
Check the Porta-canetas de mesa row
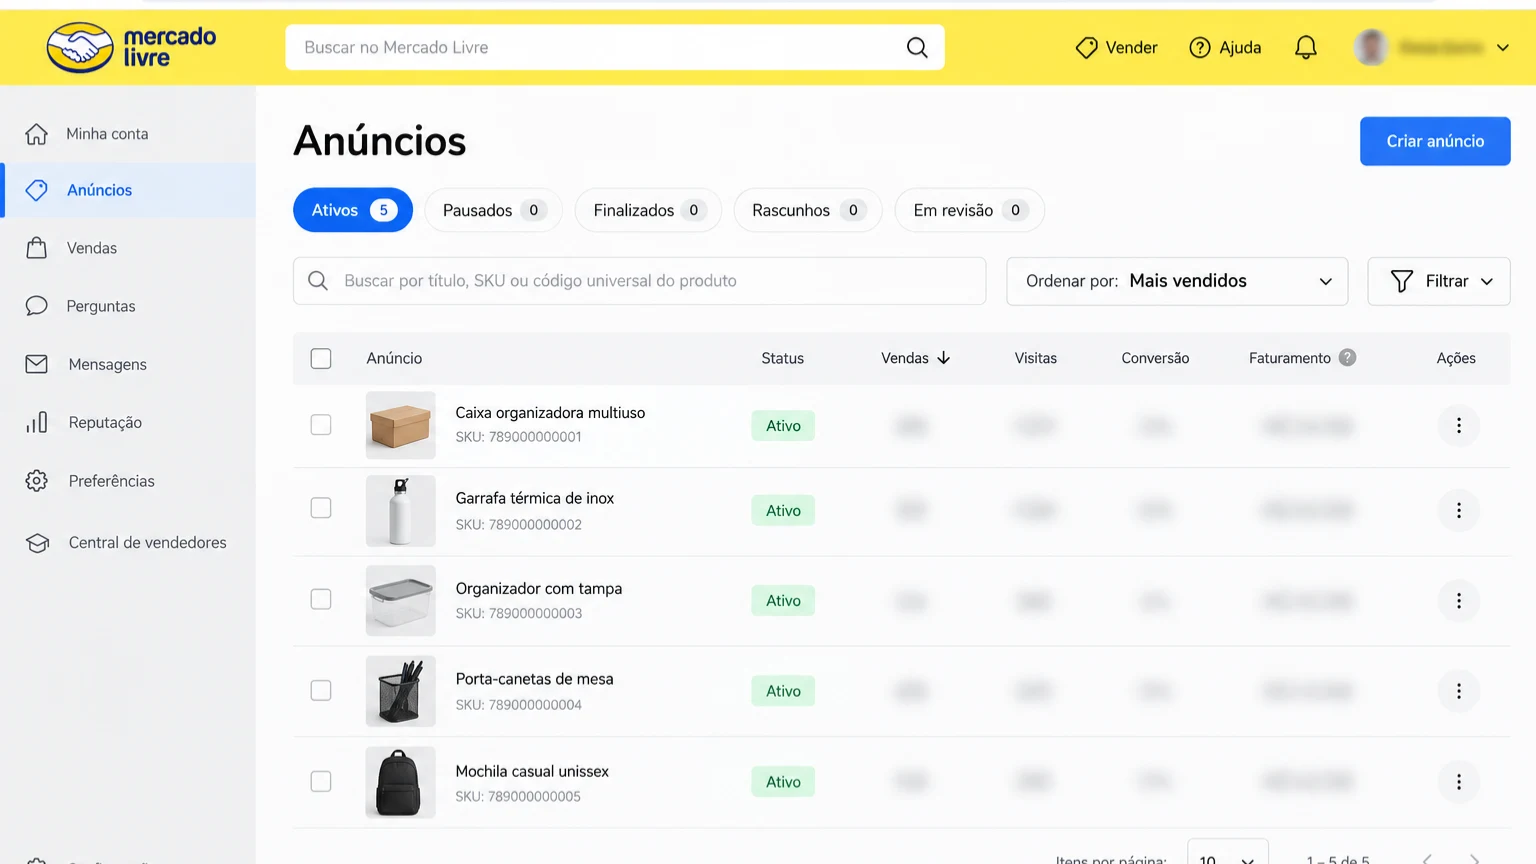point(321,691)
